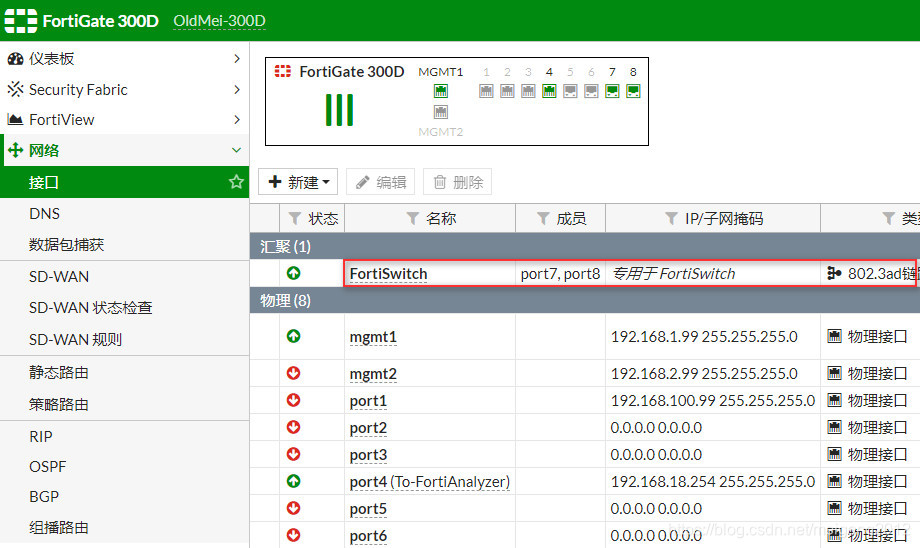Click the filter icon on IP/子网掩码 column

pyautogui.click(x=671, y=219)
